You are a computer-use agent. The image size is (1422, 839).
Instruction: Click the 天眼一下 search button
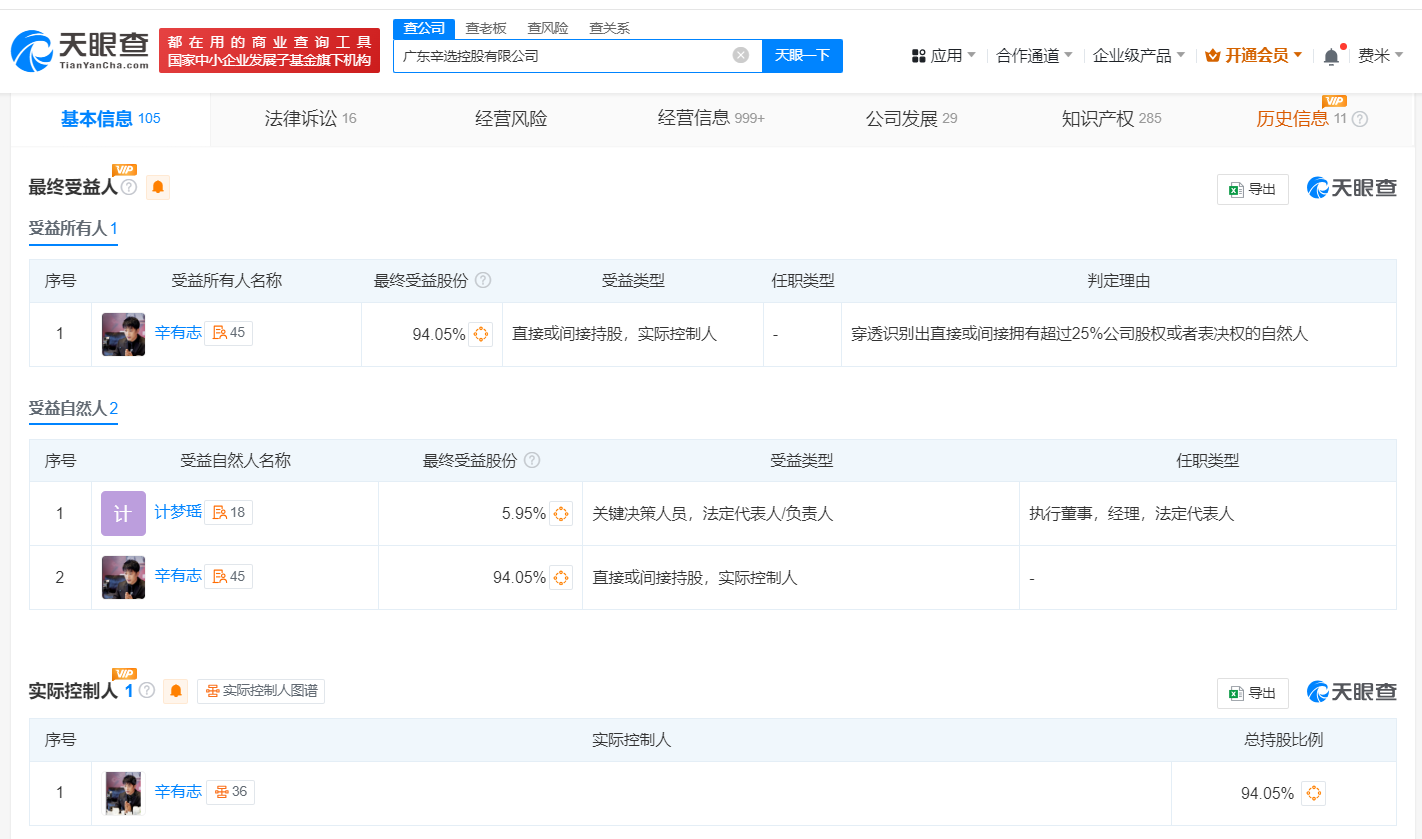click(x=802, y=55)
